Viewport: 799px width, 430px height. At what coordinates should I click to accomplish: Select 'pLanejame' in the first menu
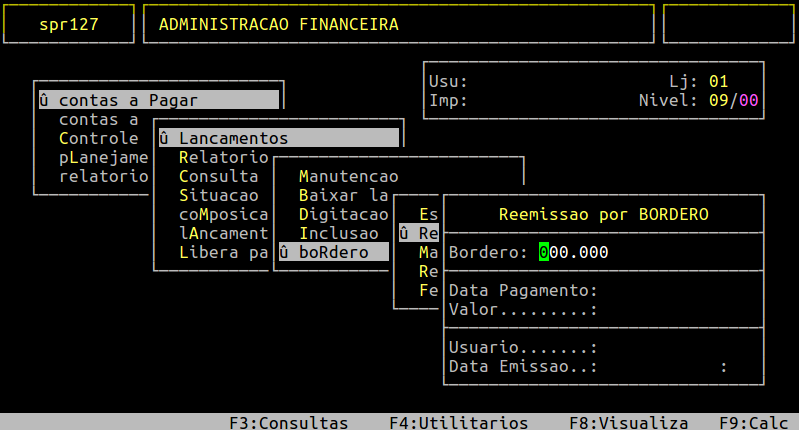click(x=103, y=157)
